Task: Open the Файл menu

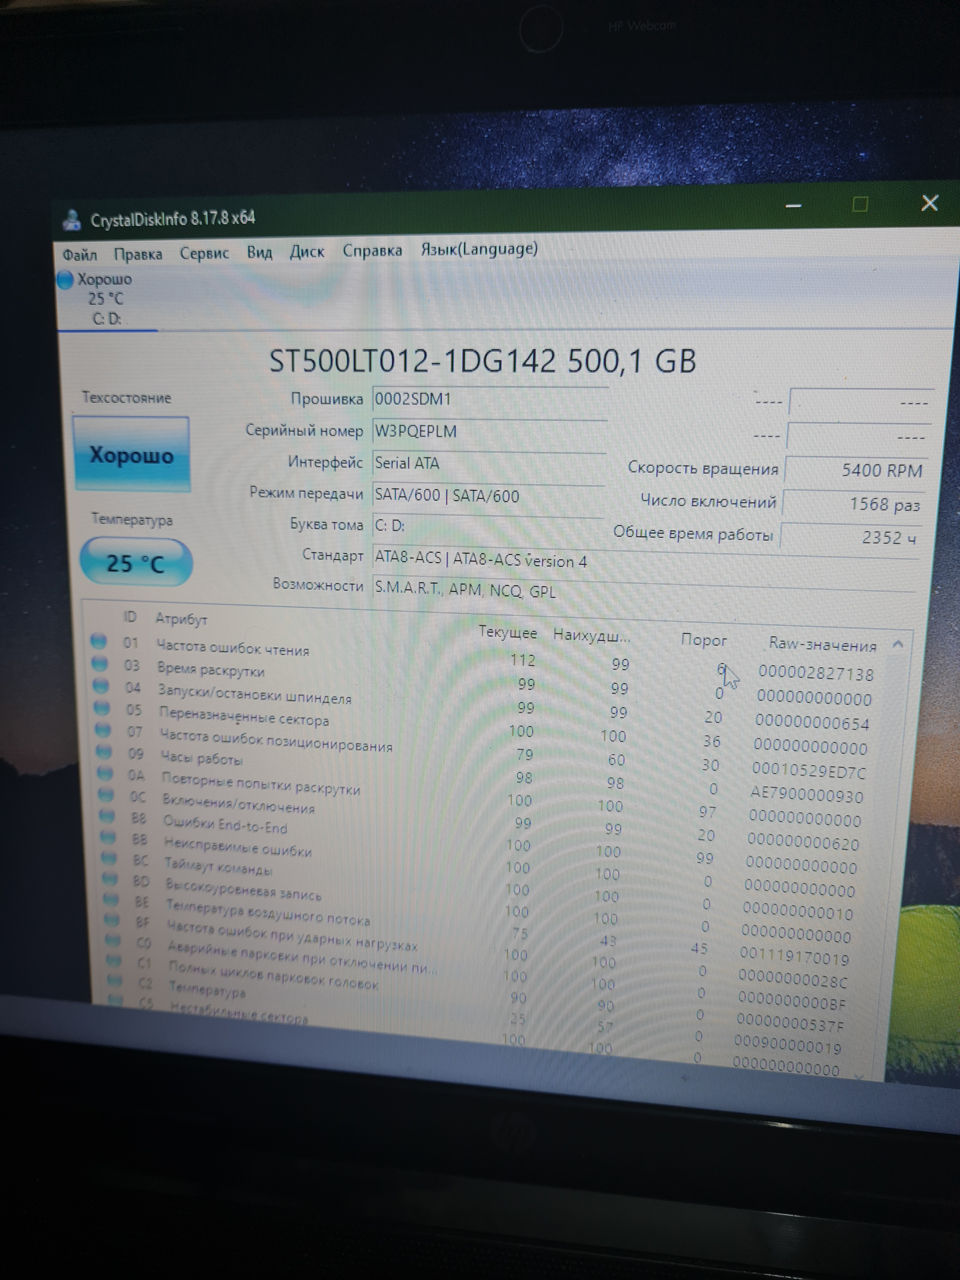Action: pyautogui.click(x=80, y=254)
